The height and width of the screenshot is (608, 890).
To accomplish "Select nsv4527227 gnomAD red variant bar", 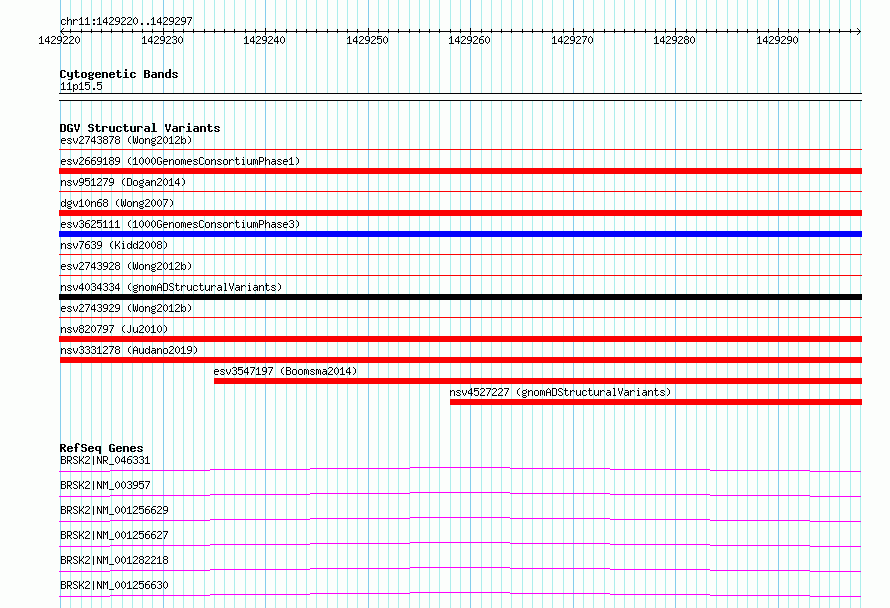I will coord(656,402).
